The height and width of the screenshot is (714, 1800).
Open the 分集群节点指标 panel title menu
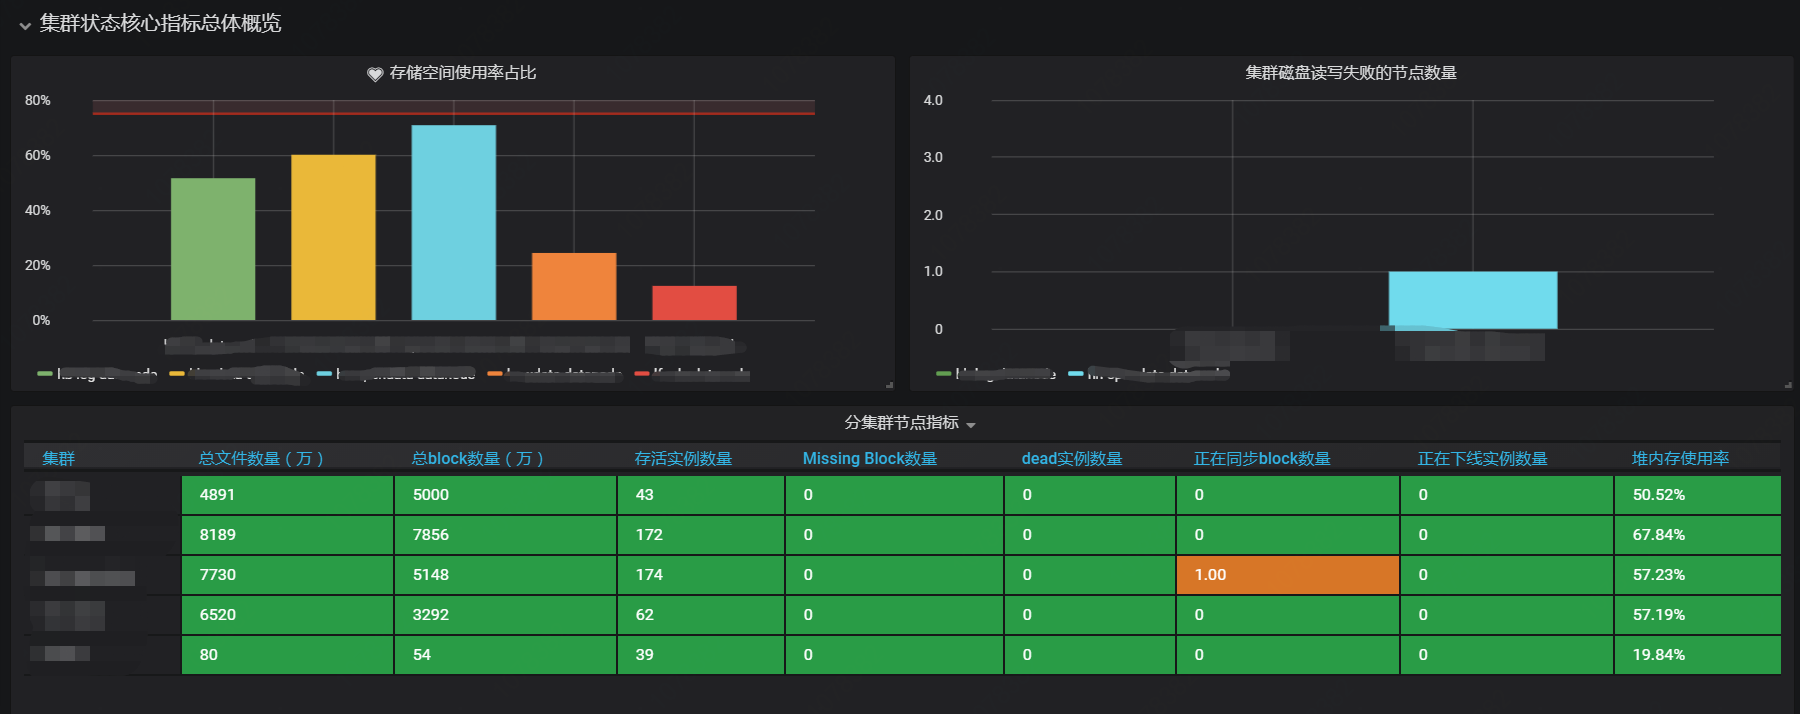(x=901, y=423)
